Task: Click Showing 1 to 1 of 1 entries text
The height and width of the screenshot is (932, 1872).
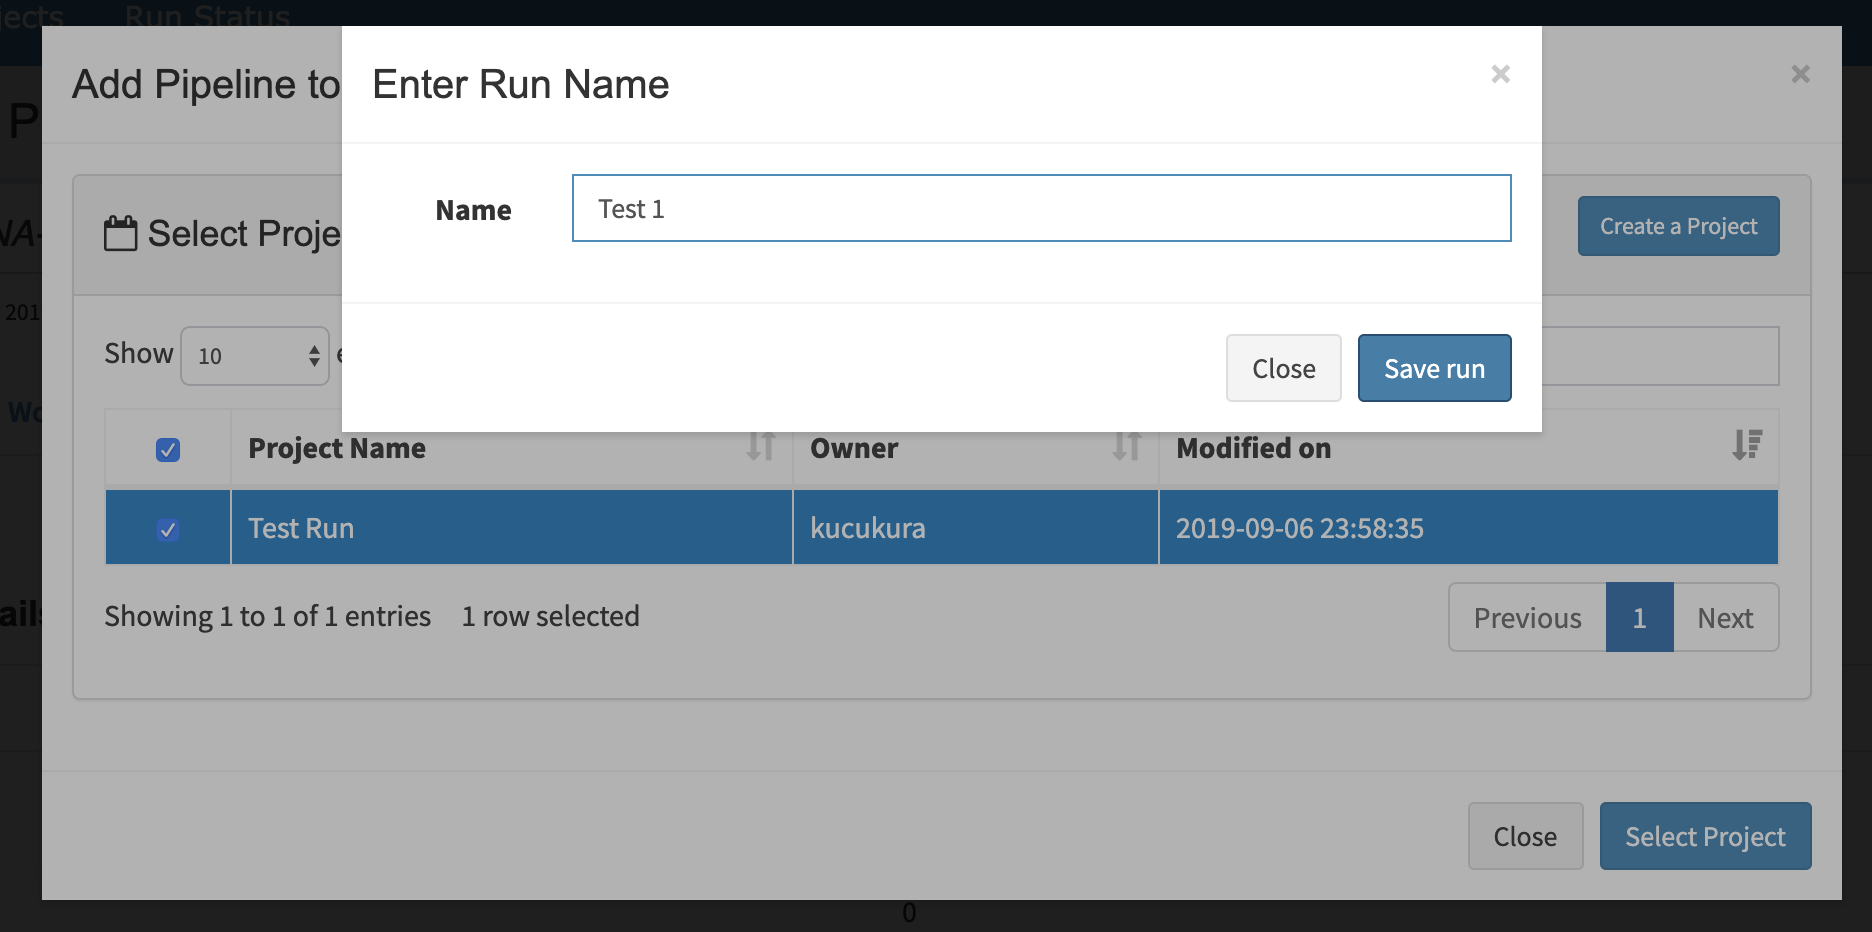Action: [267, 616]
